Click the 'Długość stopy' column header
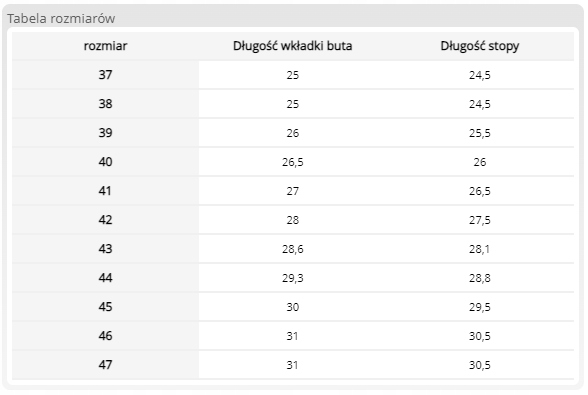Image resolution: width=588 pixels, height=395 pixels. point(480,46)
